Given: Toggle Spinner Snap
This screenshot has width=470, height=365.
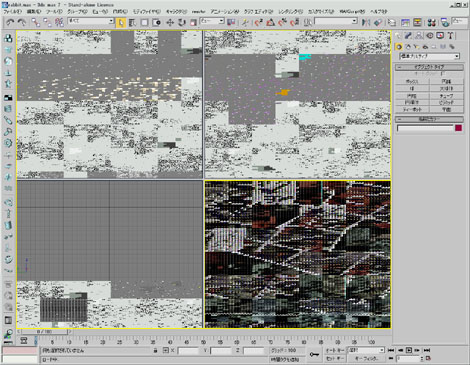Looking at the screenshot, I should click(x=295, y=22).
